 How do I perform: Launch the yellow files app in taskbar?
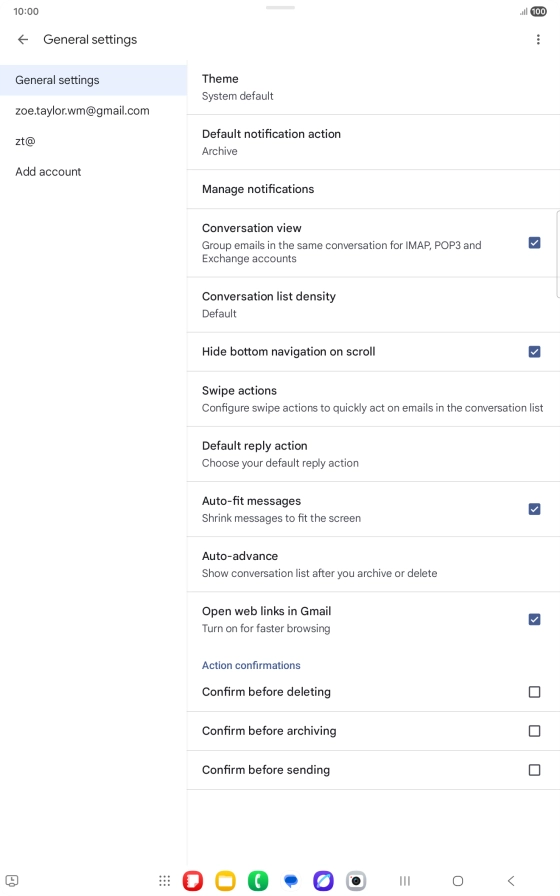pyautogui.click(x=225, y=881)
